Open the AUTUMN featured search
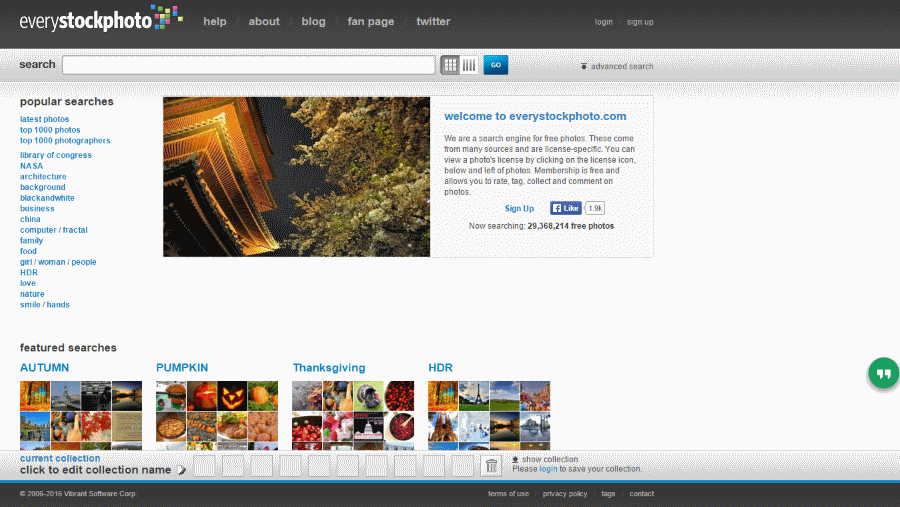The width and height of the screenshot is (900, 507). (44, 367)
